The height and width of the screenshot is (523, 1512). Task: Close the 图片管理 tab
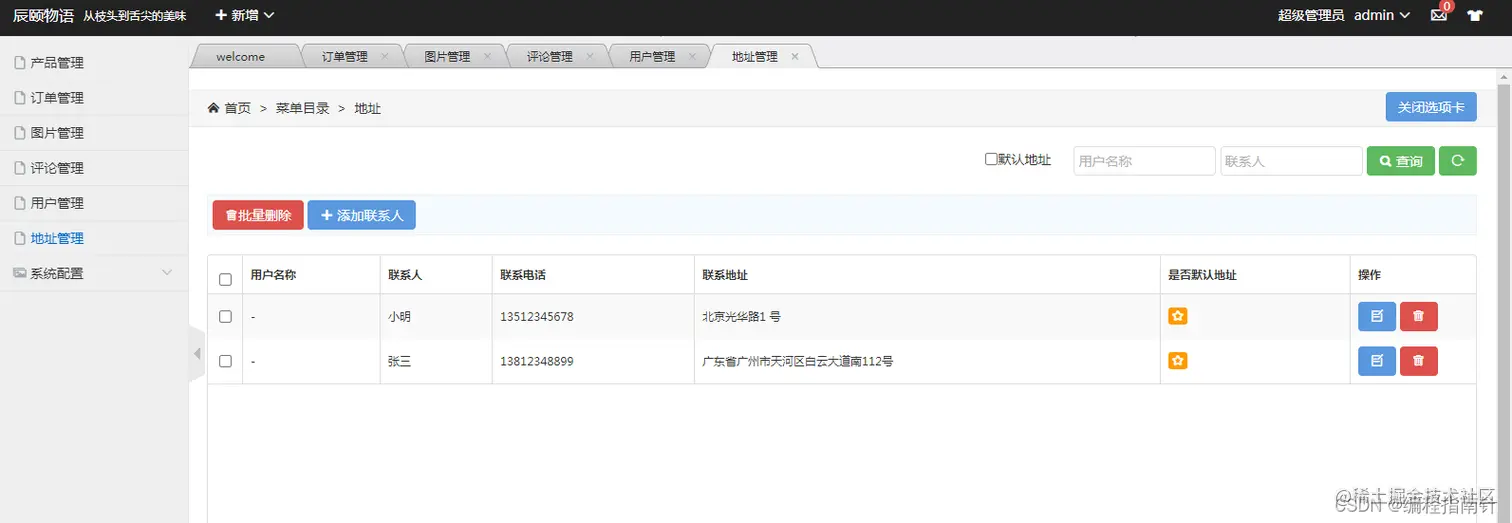[487, 57]
